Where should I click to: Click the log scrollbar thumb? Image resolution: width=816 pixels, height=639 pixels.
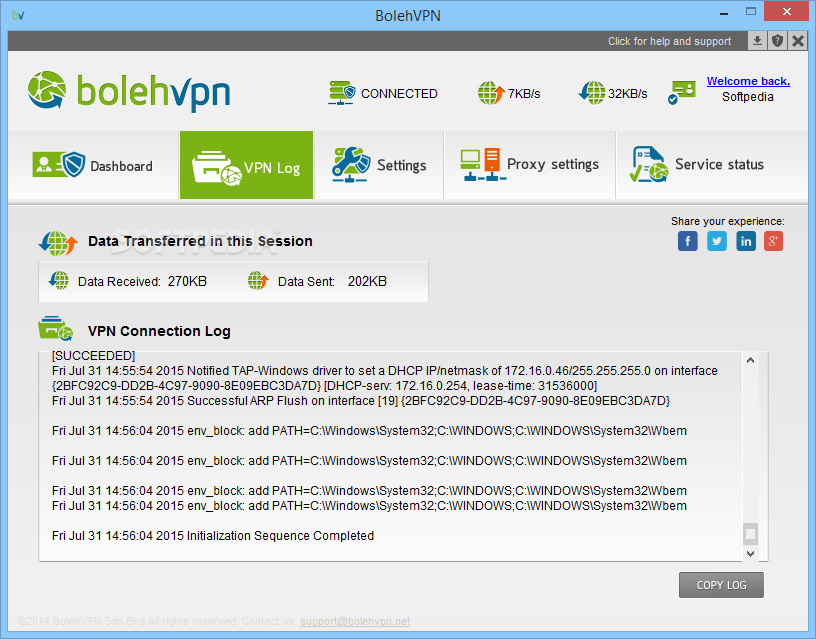(750, 534)
